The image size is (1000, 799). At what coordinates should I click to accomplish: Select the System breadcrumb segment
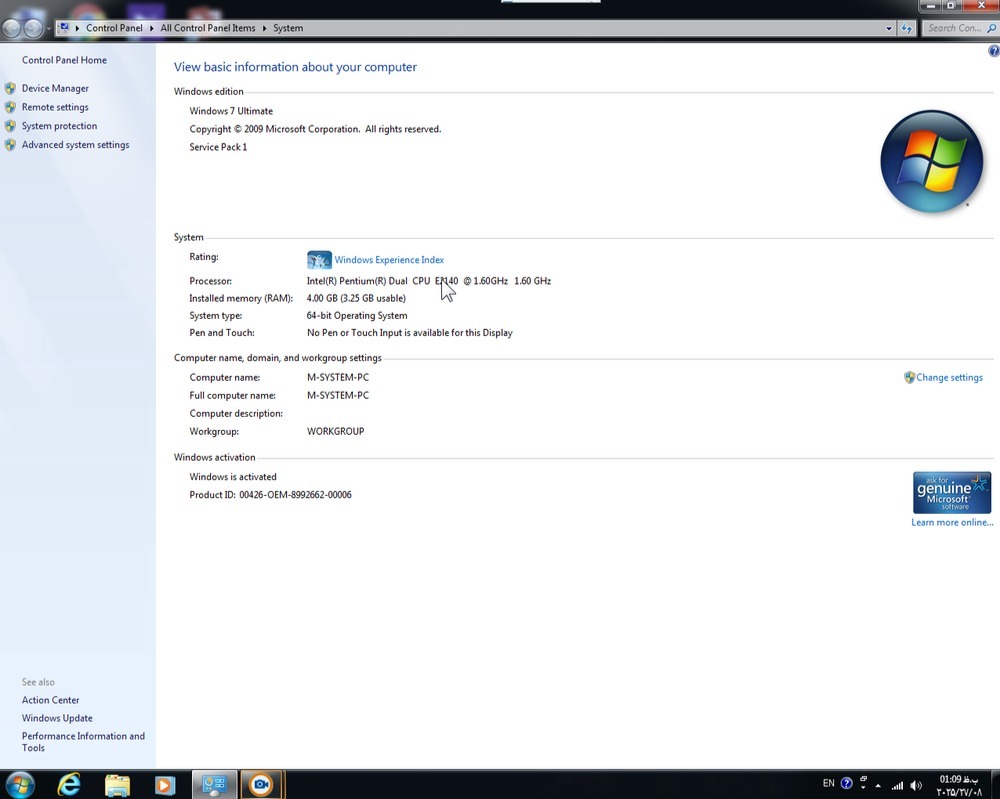point(288,28)
